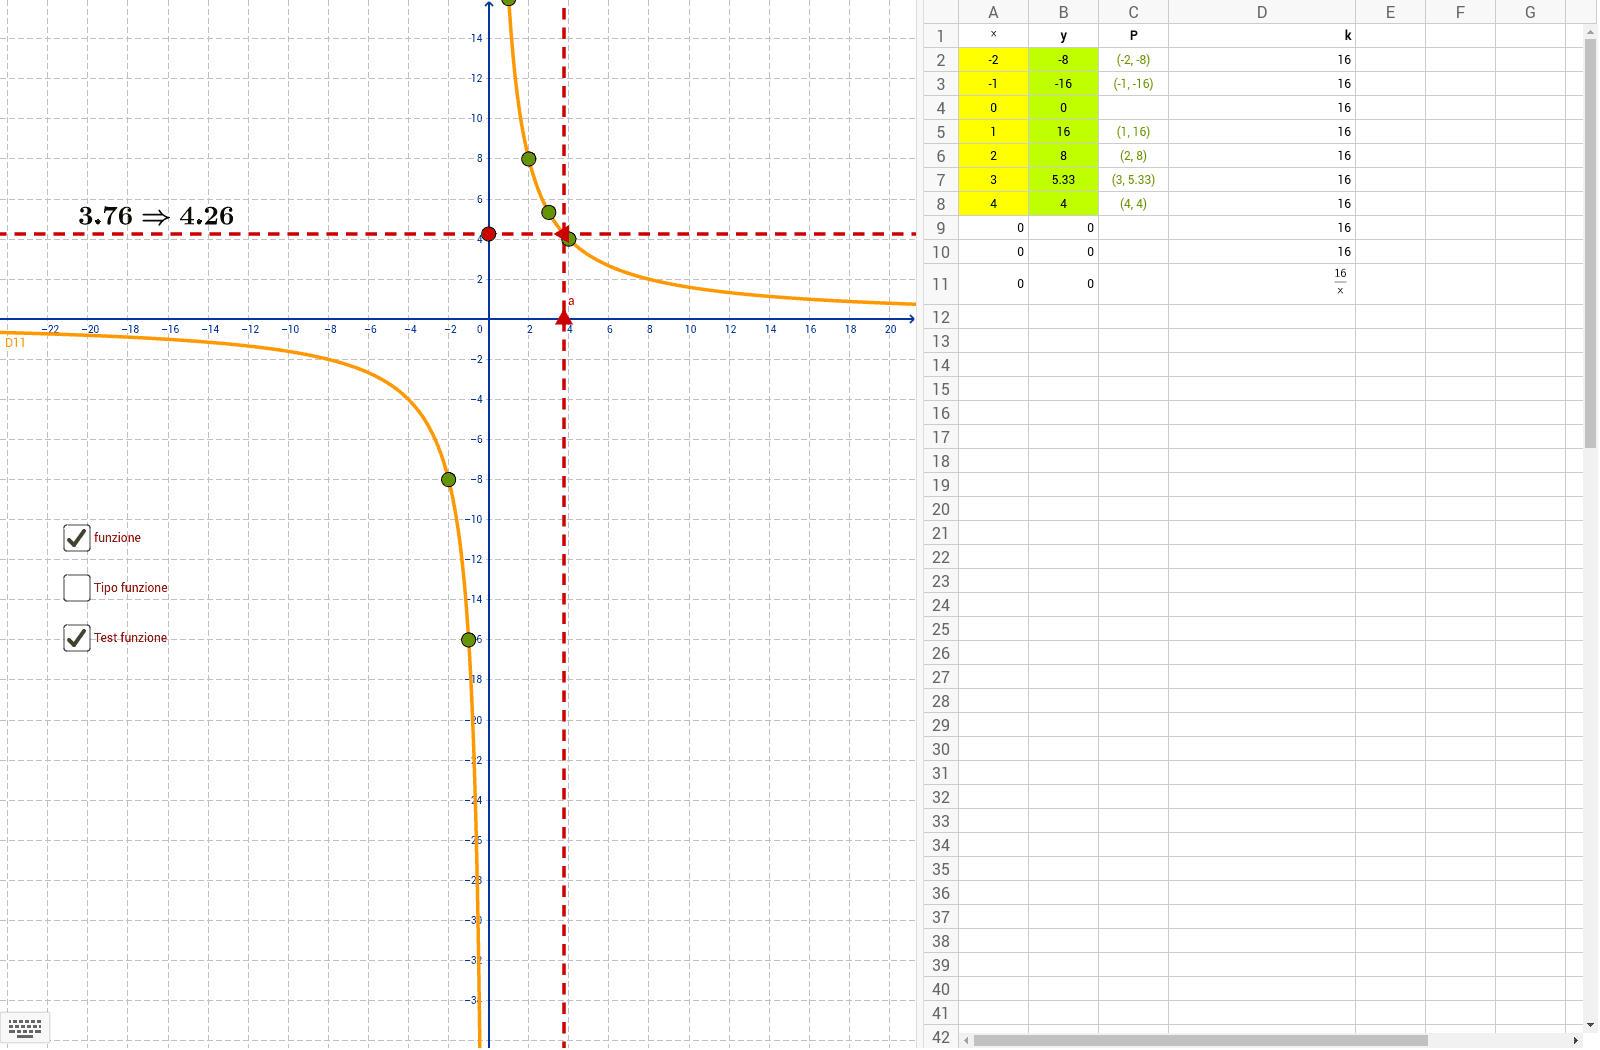The height and width of the screenshot is (1050, 1600).
Task: Uncheck the funzione checkbox
Action: 77,538
